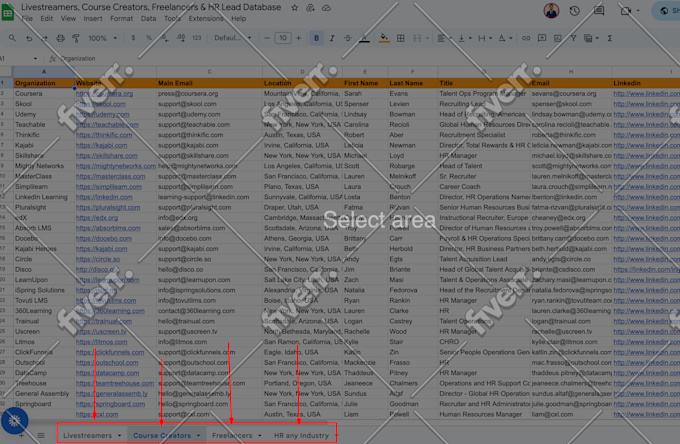Image resolution: width=680 pixels, height=444 pixels.
Task: Click the video meeting camera icon
Action: click(625, 11)
